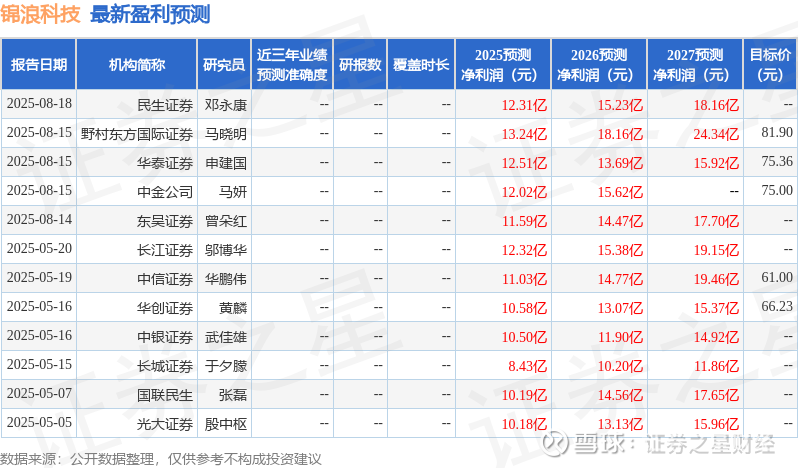Click analyst name 黄麟
The width and height of the screenshot is (798, 468).
click(233, 308)
